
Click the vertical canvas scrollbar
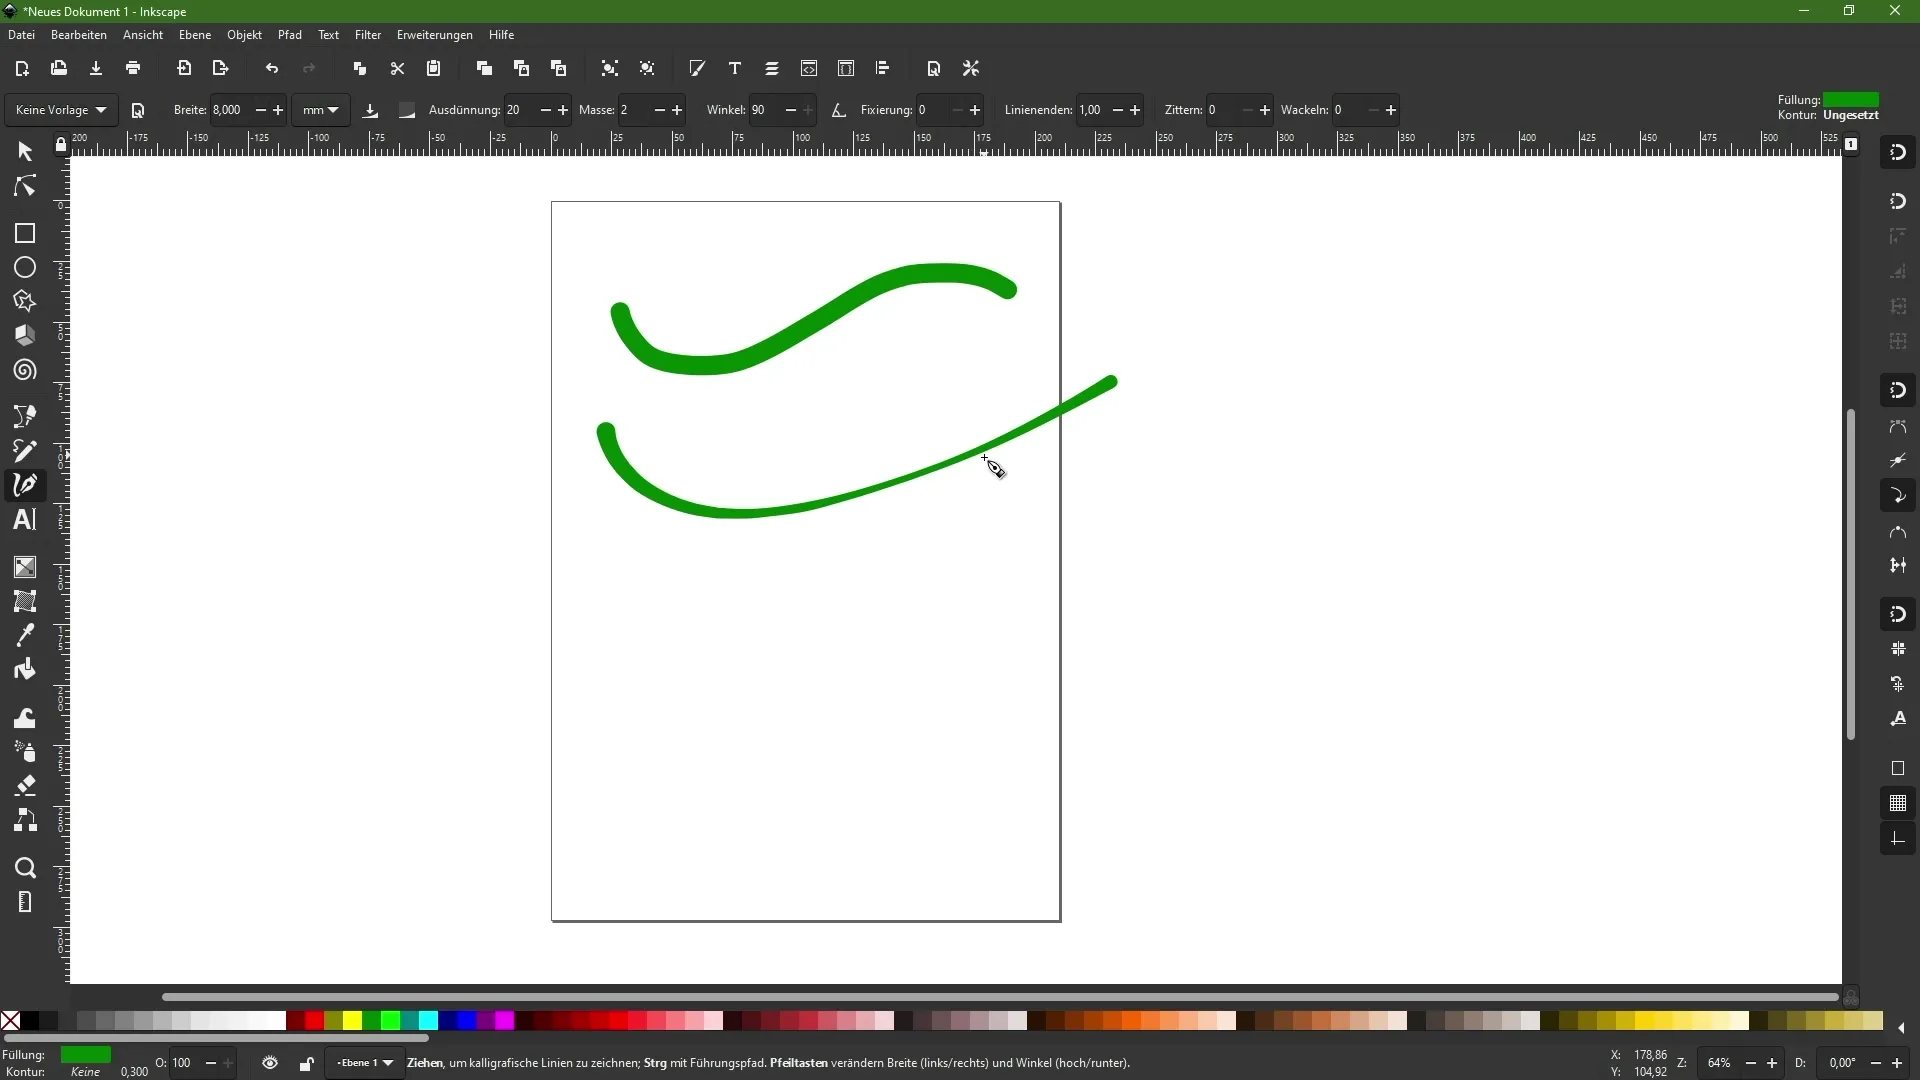[x=1851, y=574]
